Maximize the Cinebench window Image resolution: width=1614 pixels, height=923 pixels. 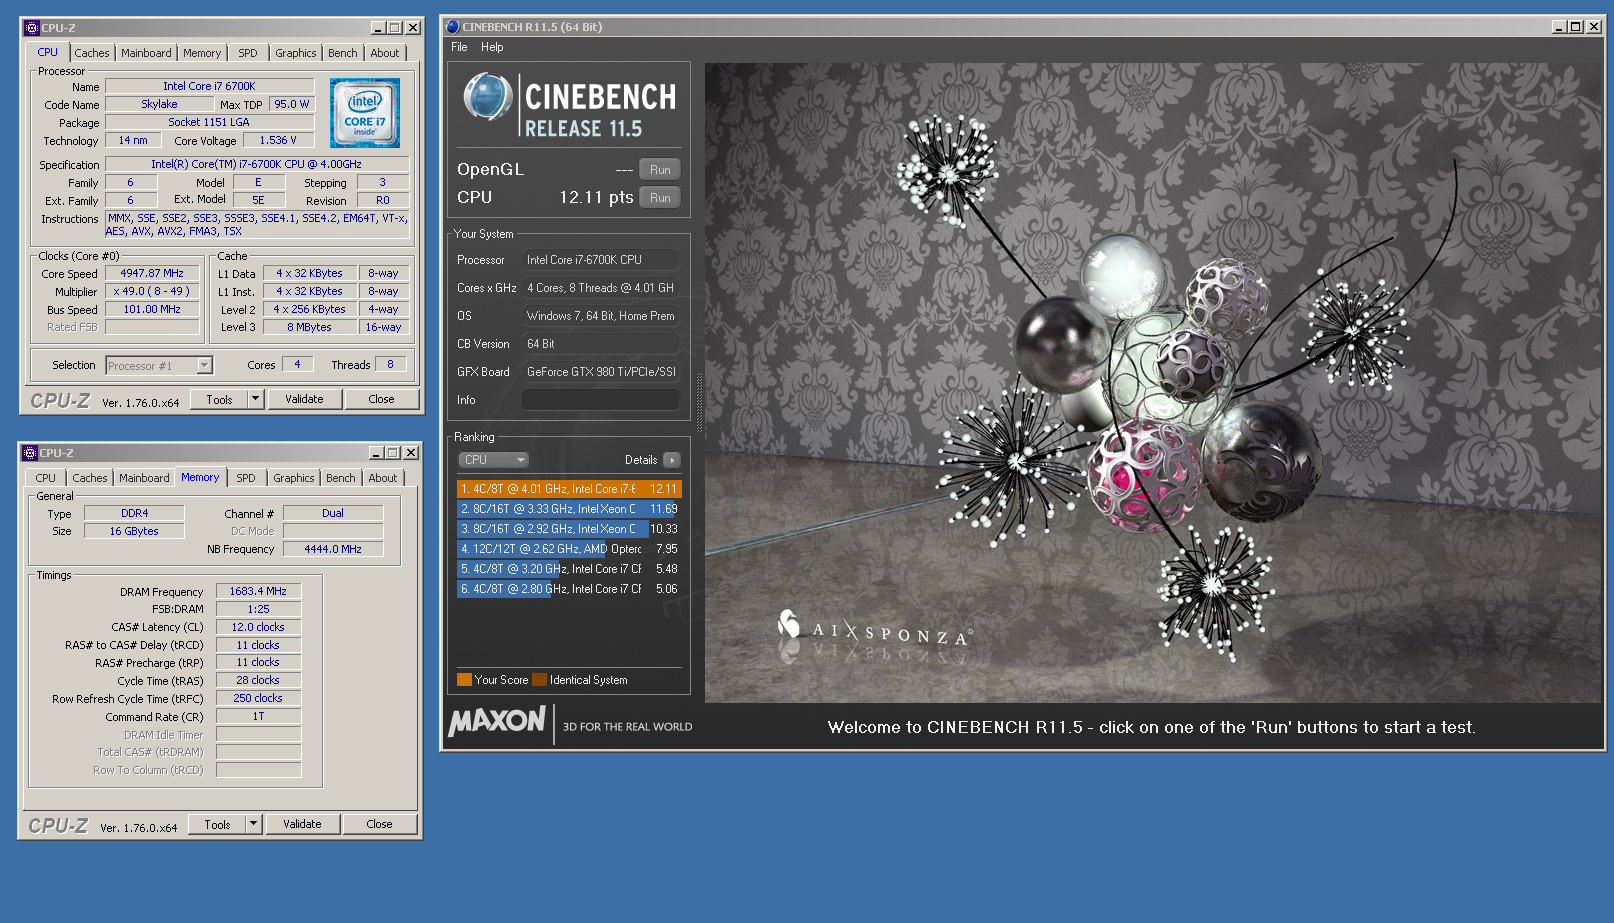(1576, 27)
